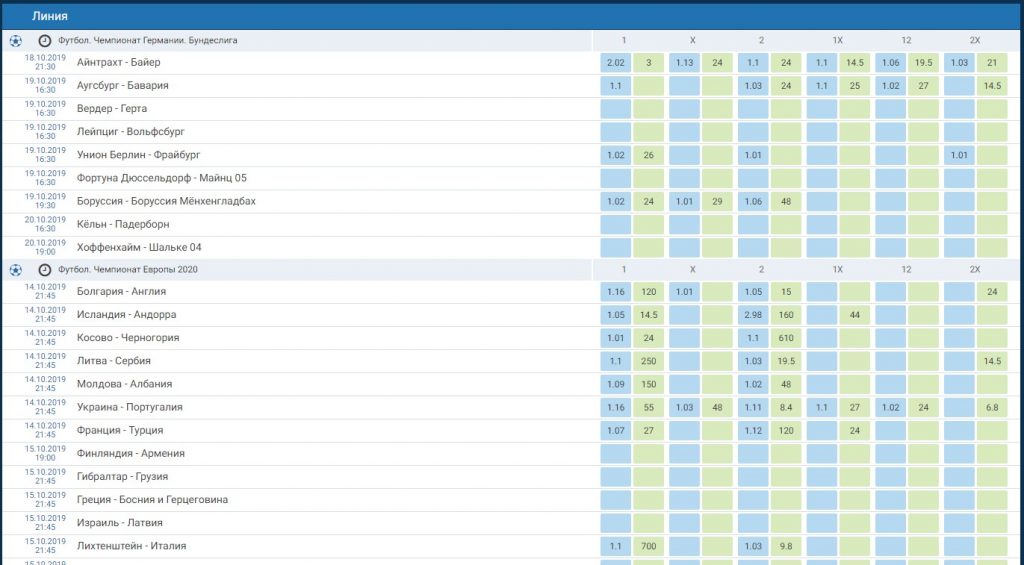This screenshot has height=565, width=1024.
Task: Select the 15 odds for Болгария - Англия
Action: [786, 292]
